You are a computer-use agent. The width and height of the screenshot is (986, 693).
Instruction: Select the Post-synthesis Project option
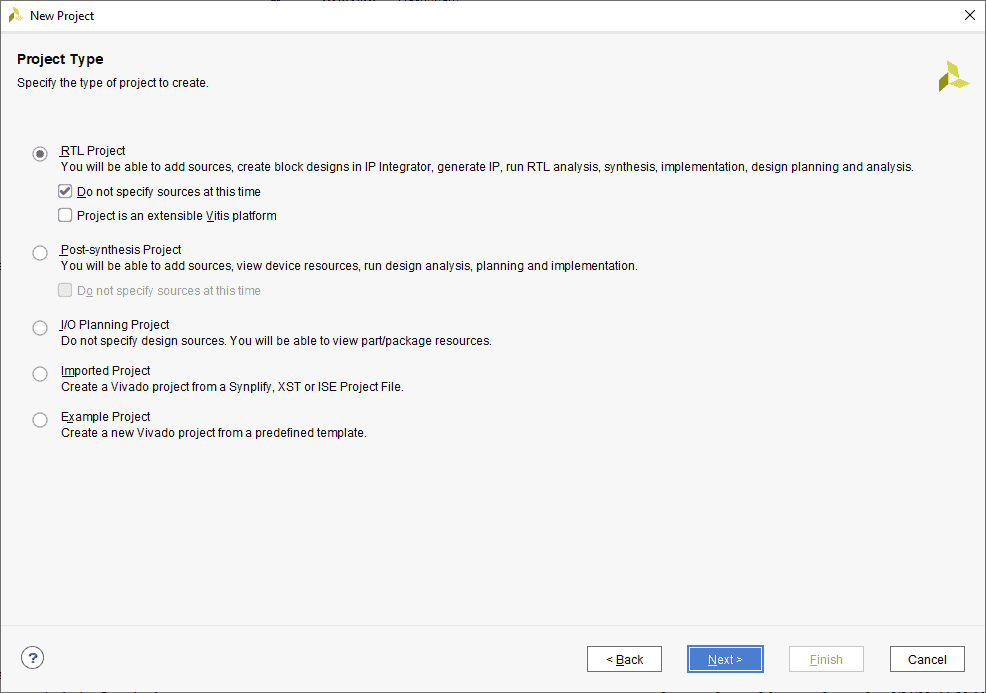[x=40, y=253]
